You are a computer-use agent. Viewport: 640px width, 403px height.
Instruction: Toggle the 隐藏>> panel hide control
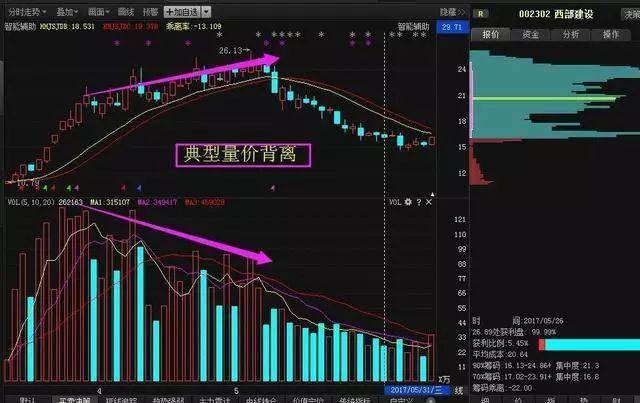[x=452, y=12]
